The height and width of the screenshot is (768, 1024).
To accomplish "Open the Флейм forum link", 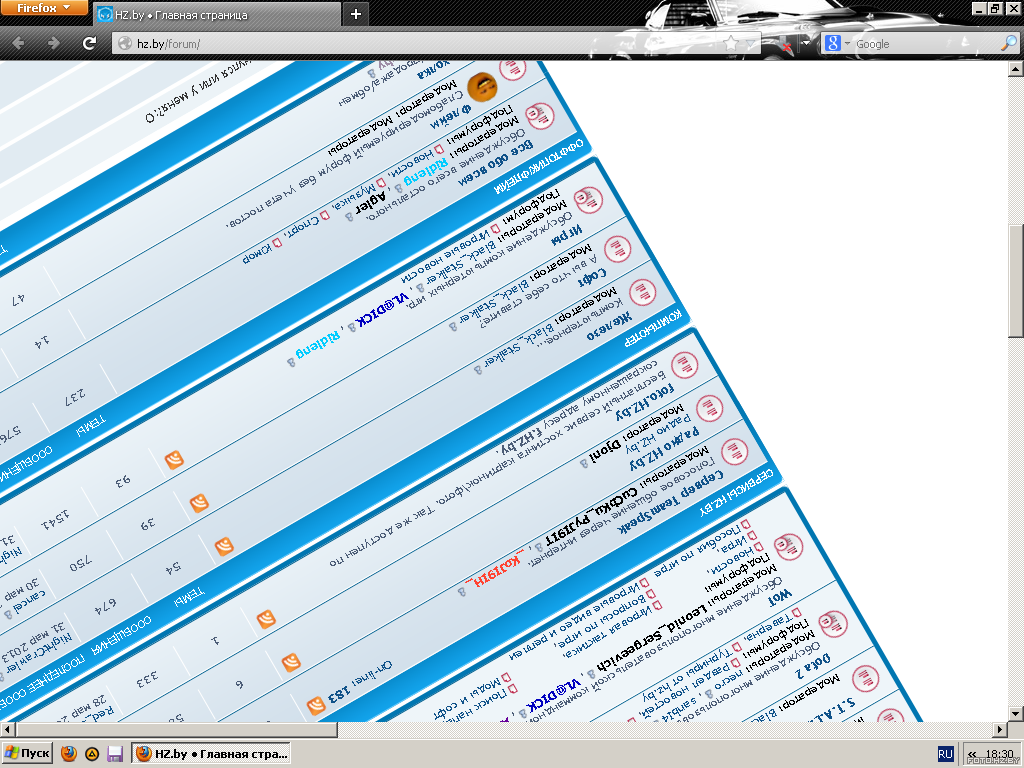I will [x=450, y=117].
